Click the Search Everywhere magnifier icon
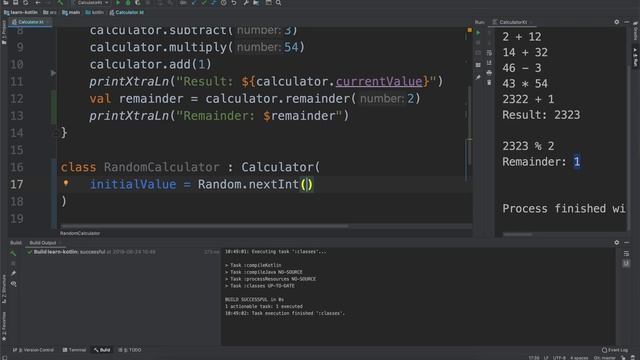640x360 pixels. [x=278, y=3]
